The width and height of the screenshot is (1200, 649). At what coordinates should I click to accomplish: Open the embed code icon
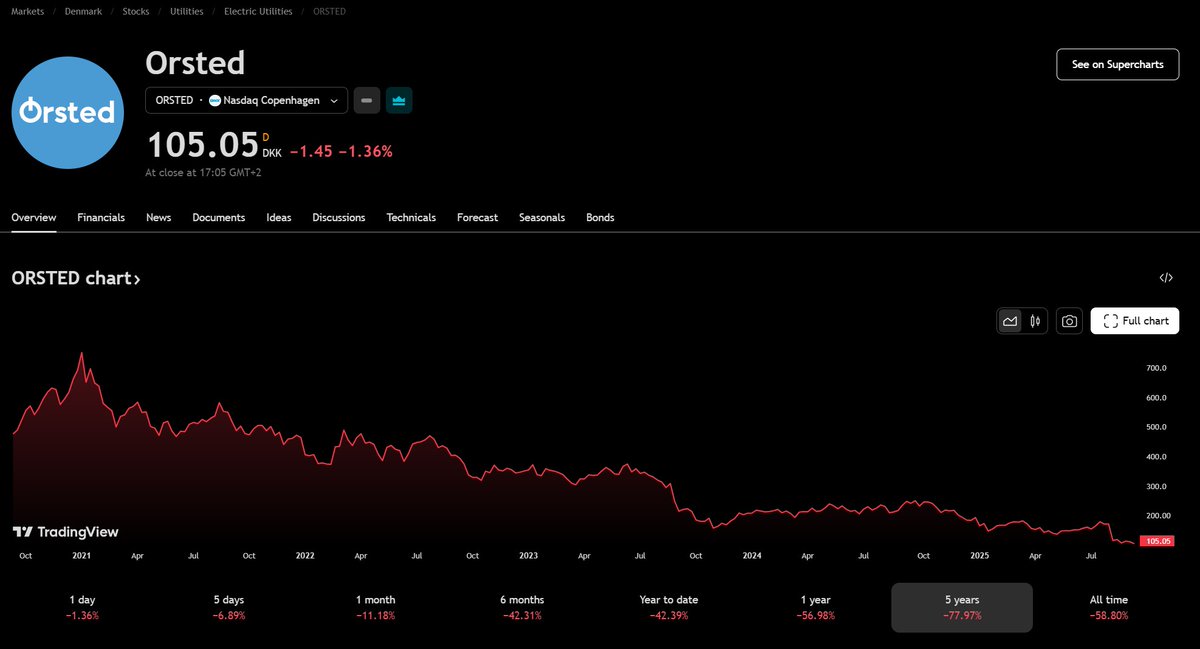pos(1166,278)
